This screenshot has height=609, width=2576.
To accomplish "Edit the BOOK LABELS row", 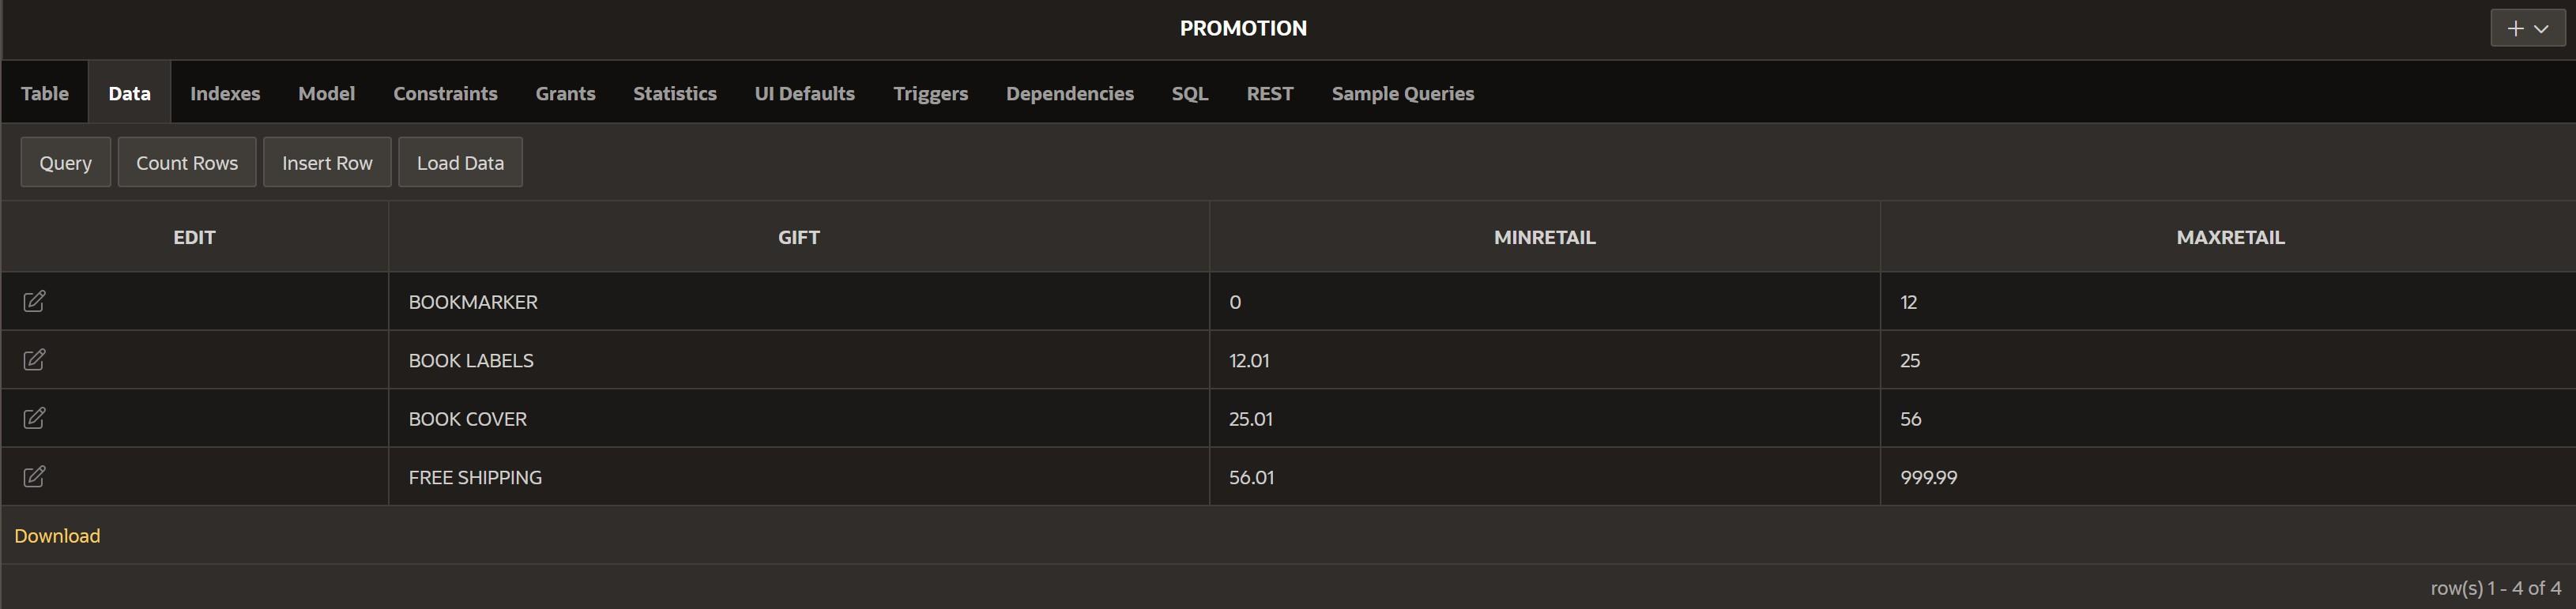I will pyautogui.click(x=34, y=360).
